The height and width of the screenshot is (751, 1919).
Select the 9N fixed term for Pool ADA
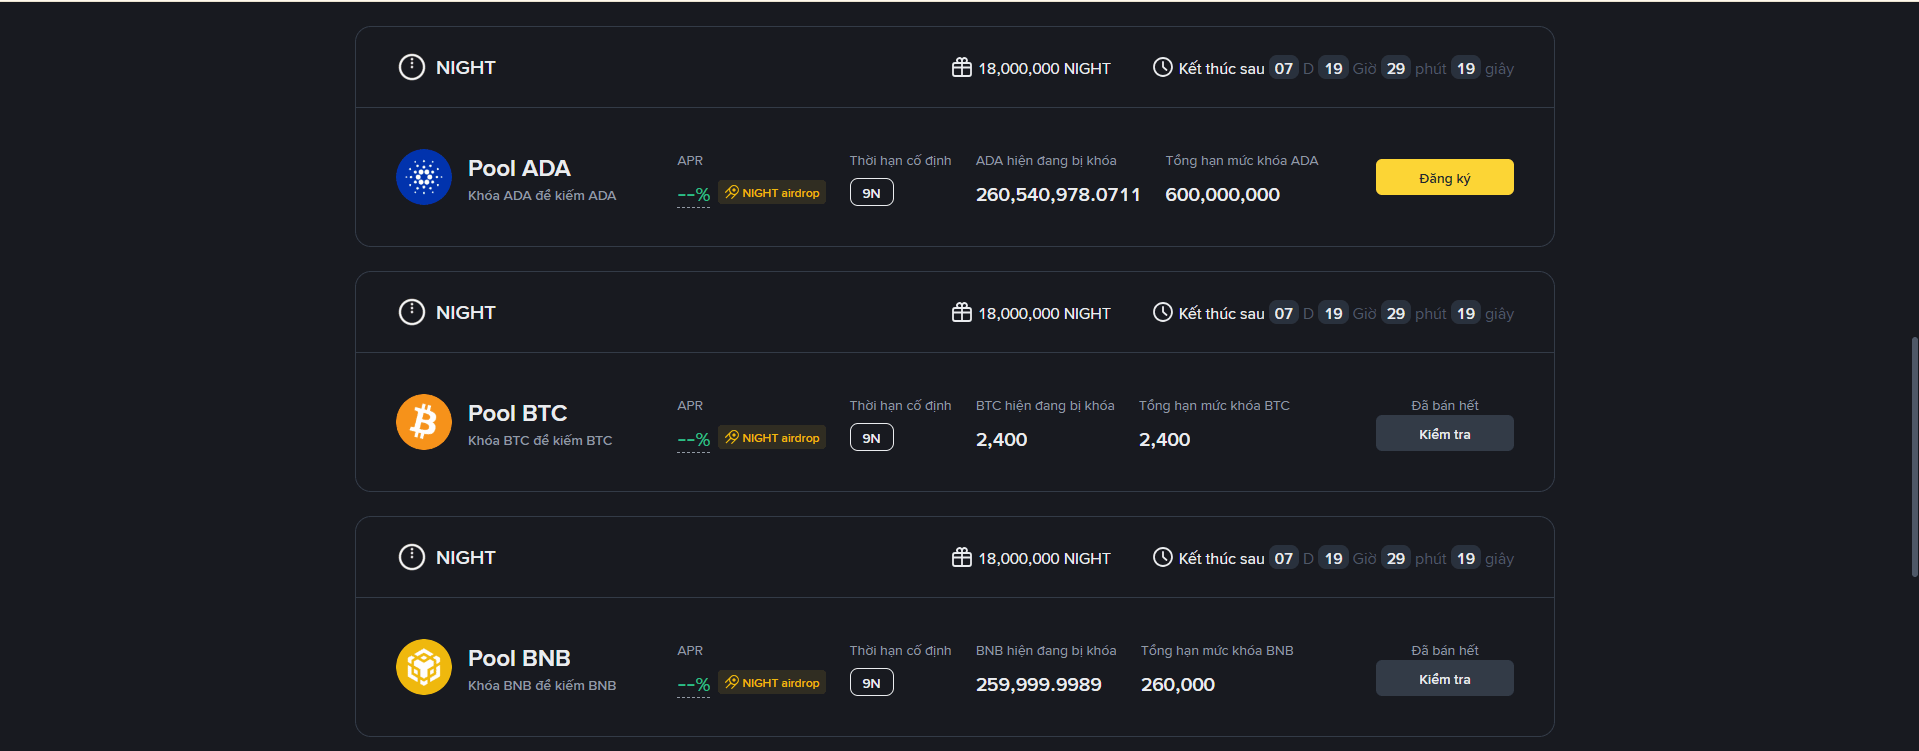pos(871,193)
